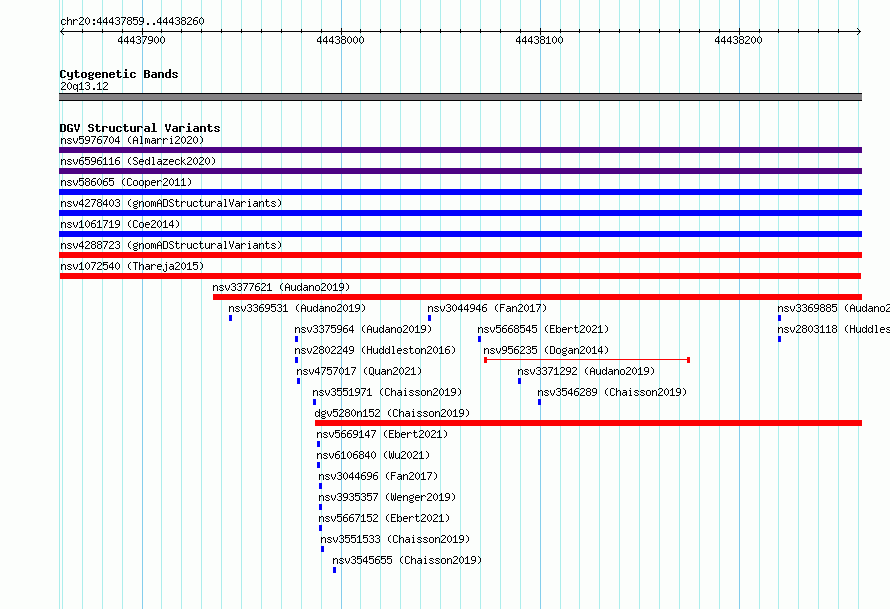Image resolution: width=890 pixels, height=609 pixels.
Task: Click nsv3377621 (Audano2019) label
Action: pyautogui.click(x=281, y=287)
